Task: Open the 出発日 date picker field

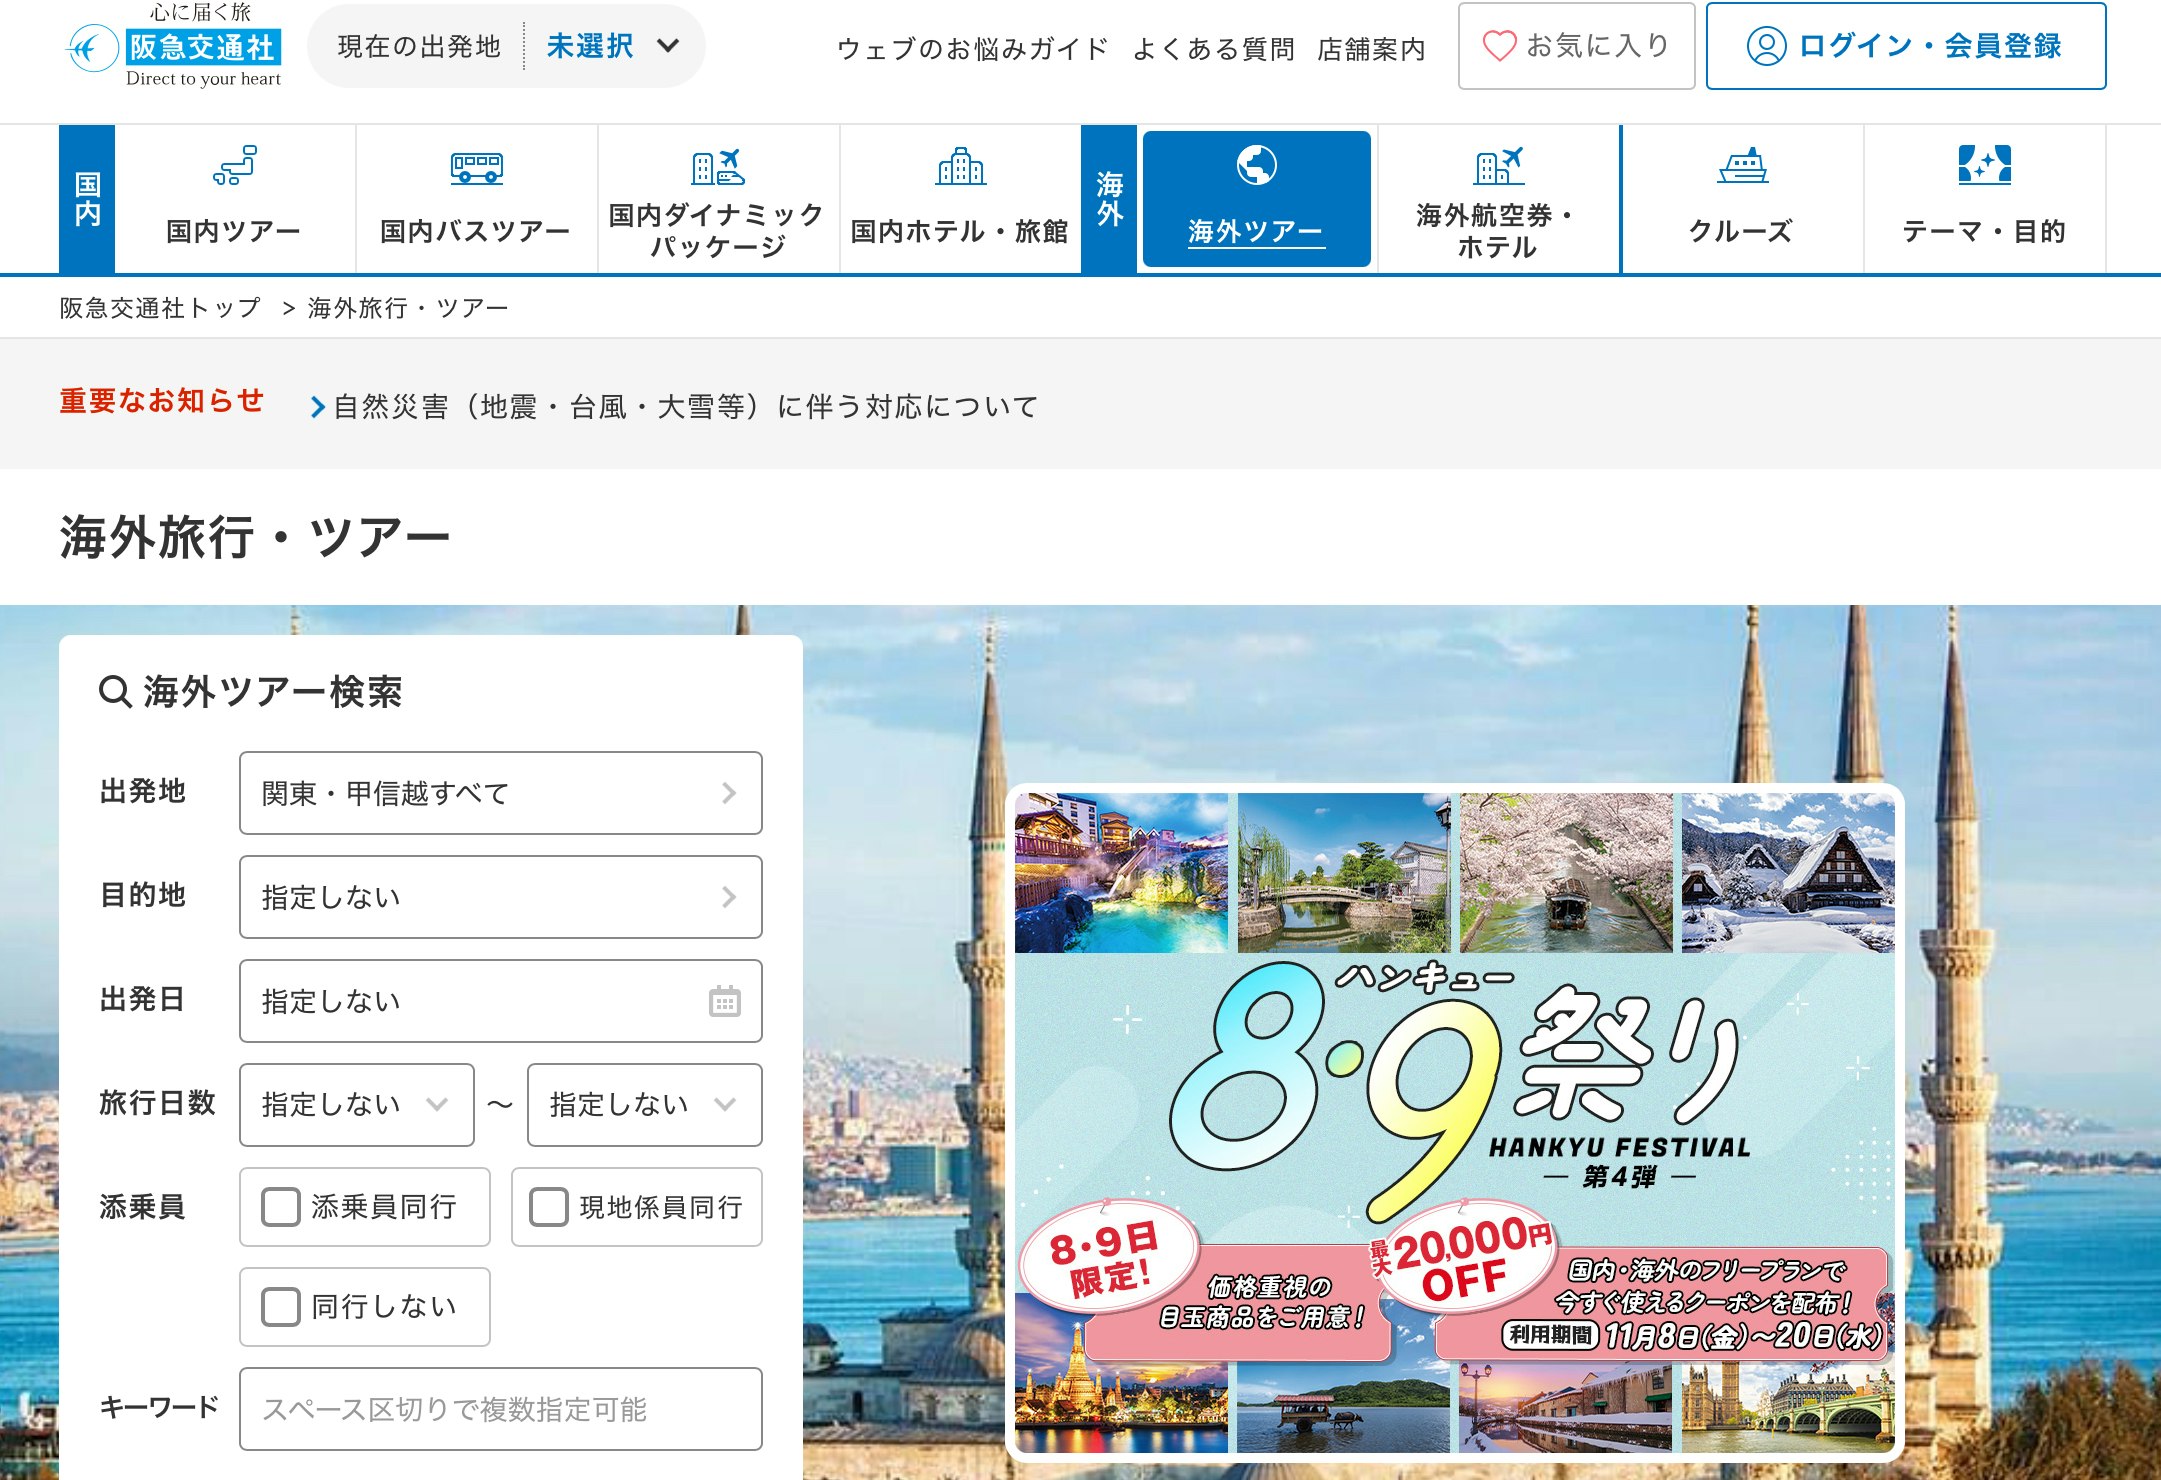Action: 500,1001
